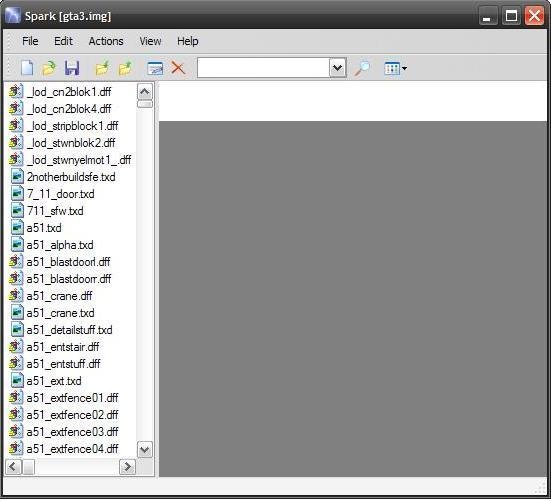The height and width of the screenshot is (501, 551).
Task: Click the second yellow folder icon with green arrow
Action: point(125,68)
